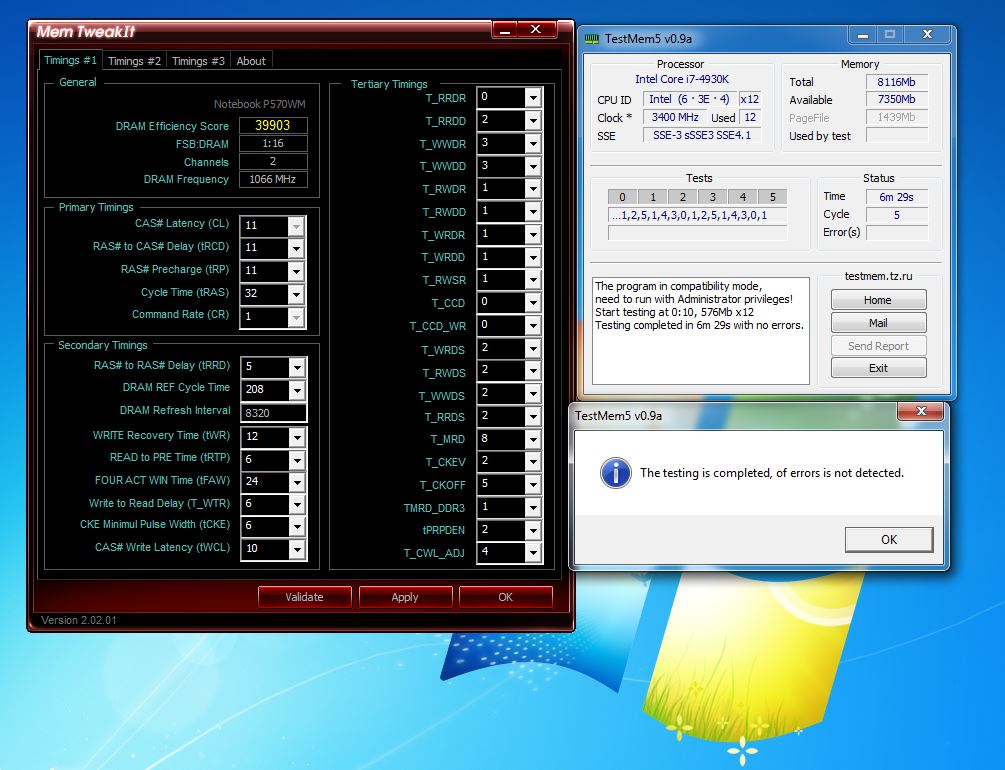The width and height of the screenshot is (1005, 770).
Task: Close the testing completed dialog with X
Action: click(921, 411)
